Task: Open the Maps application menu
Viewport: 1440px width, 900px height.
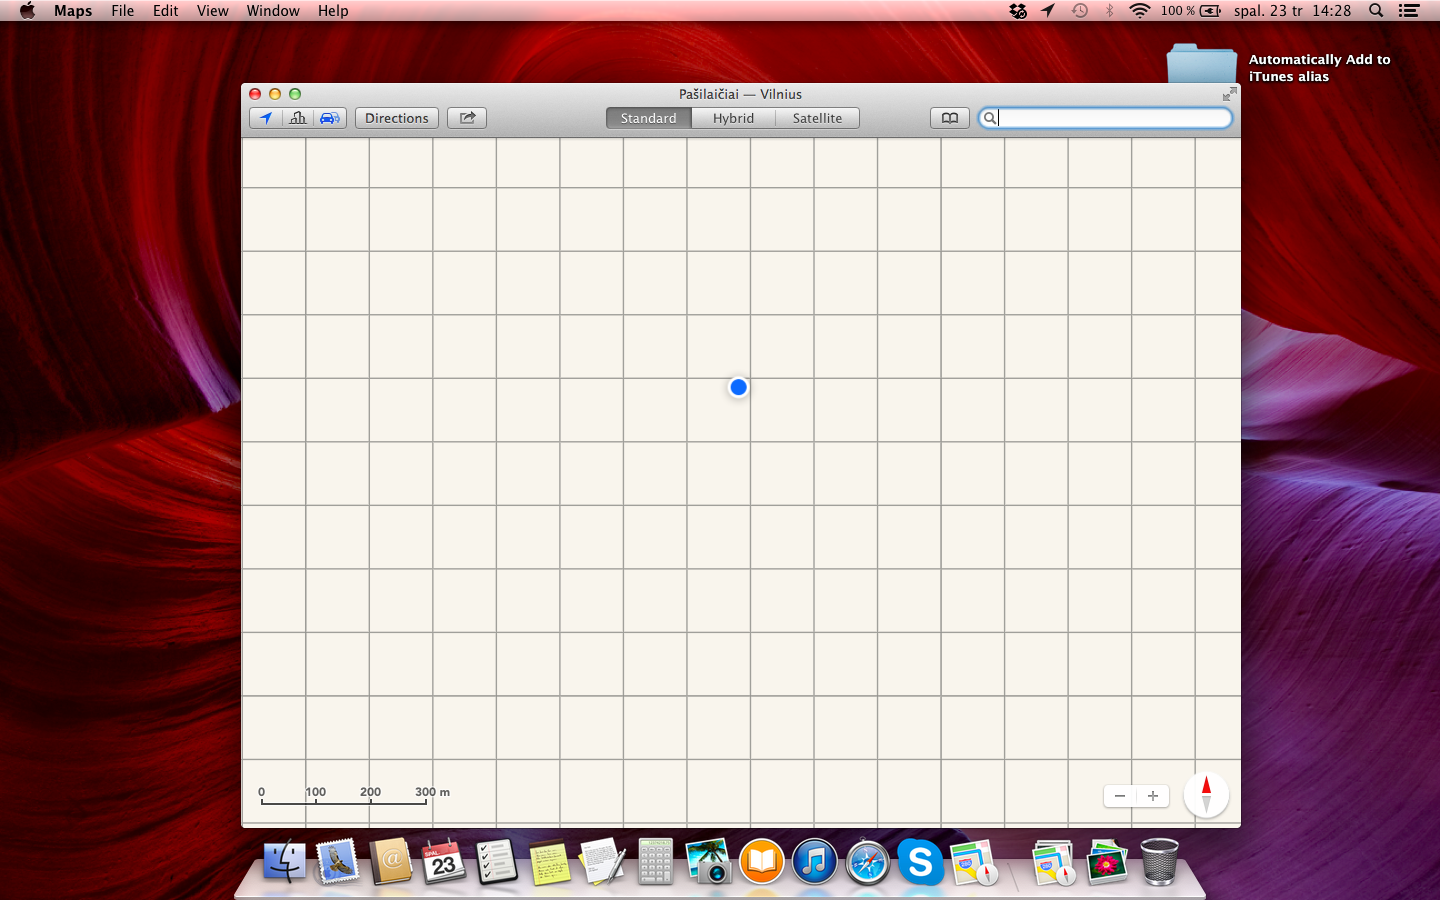Action: click(73, 11)
